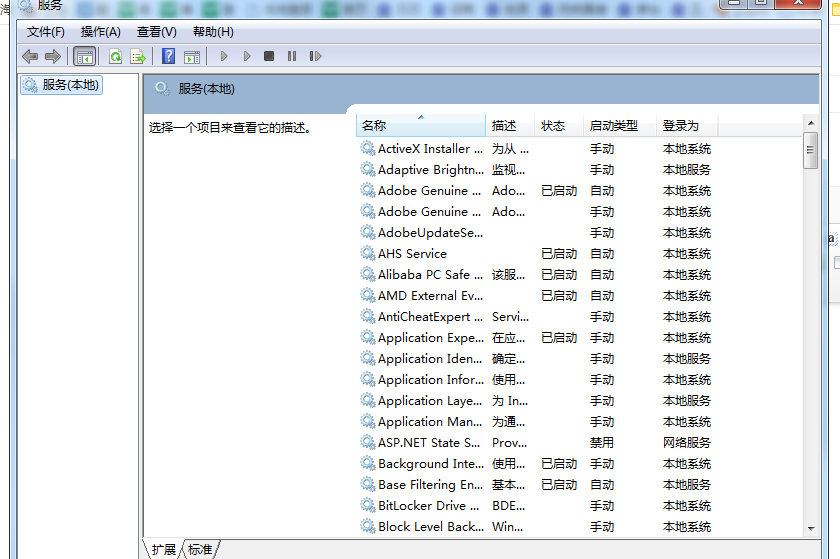Click the scrollbar up arrow
The height and width of the screenshot is (559, 840).
811,123
